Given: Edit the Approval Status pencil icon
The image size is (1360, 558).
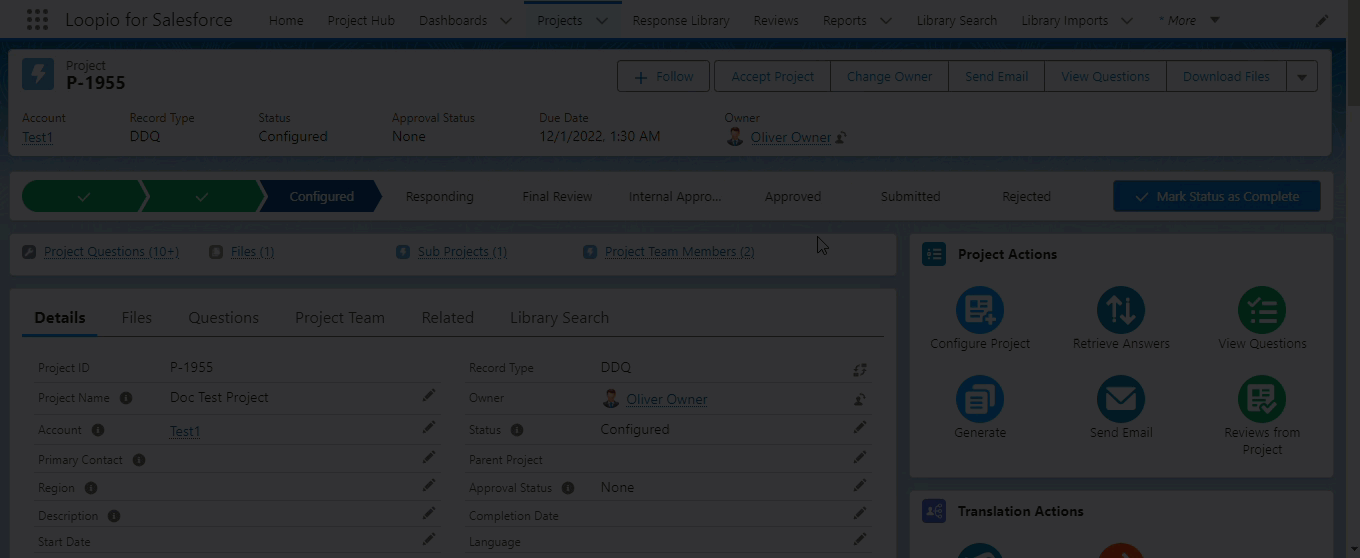Looking at the screenshot, I should pos(860,486).
